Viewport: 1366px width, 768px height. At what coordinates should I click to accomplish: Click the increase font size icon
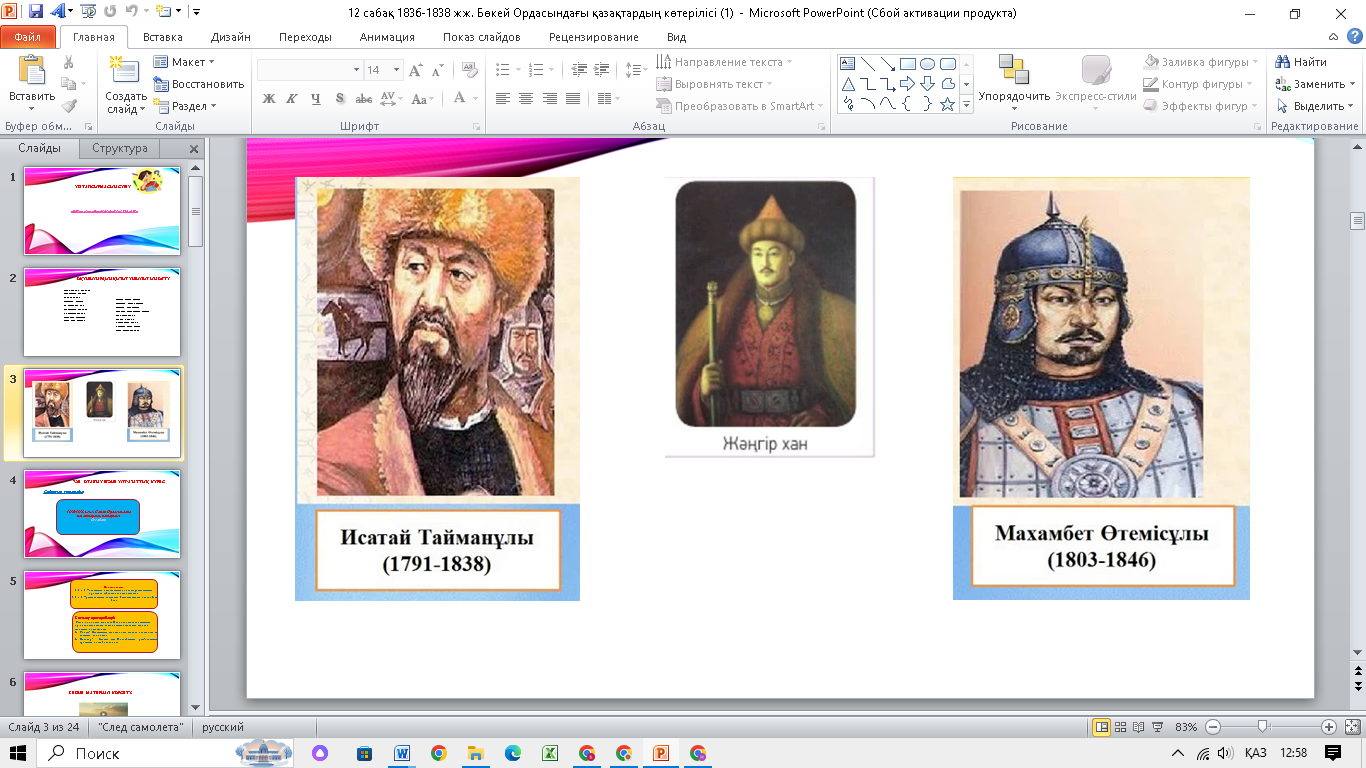pyautogui.click(x=416, y=70)
